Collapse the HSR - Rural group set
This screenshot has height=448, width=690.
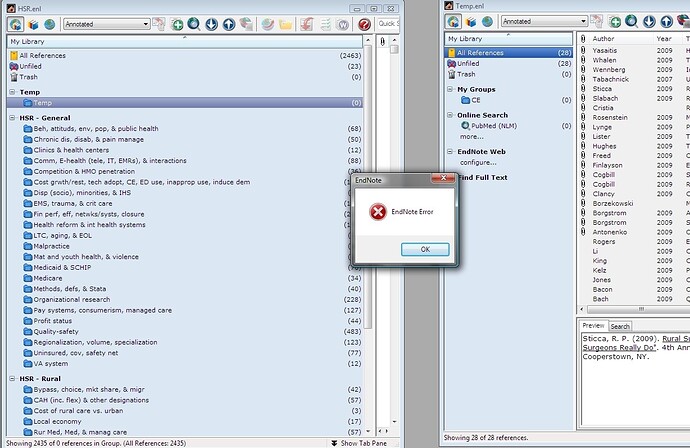[12, 378]
